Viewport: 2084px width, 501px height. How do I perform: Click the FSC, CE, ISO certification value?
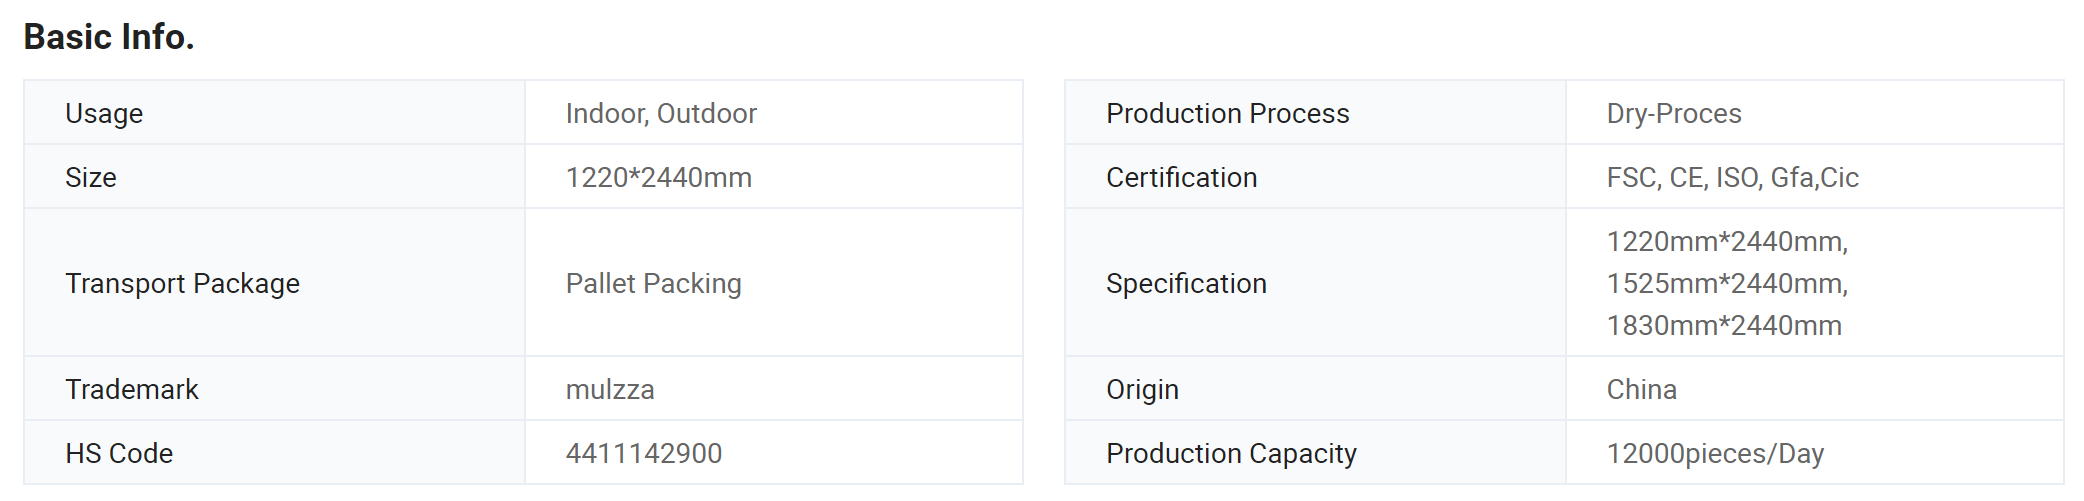(x=1733, y=177)
